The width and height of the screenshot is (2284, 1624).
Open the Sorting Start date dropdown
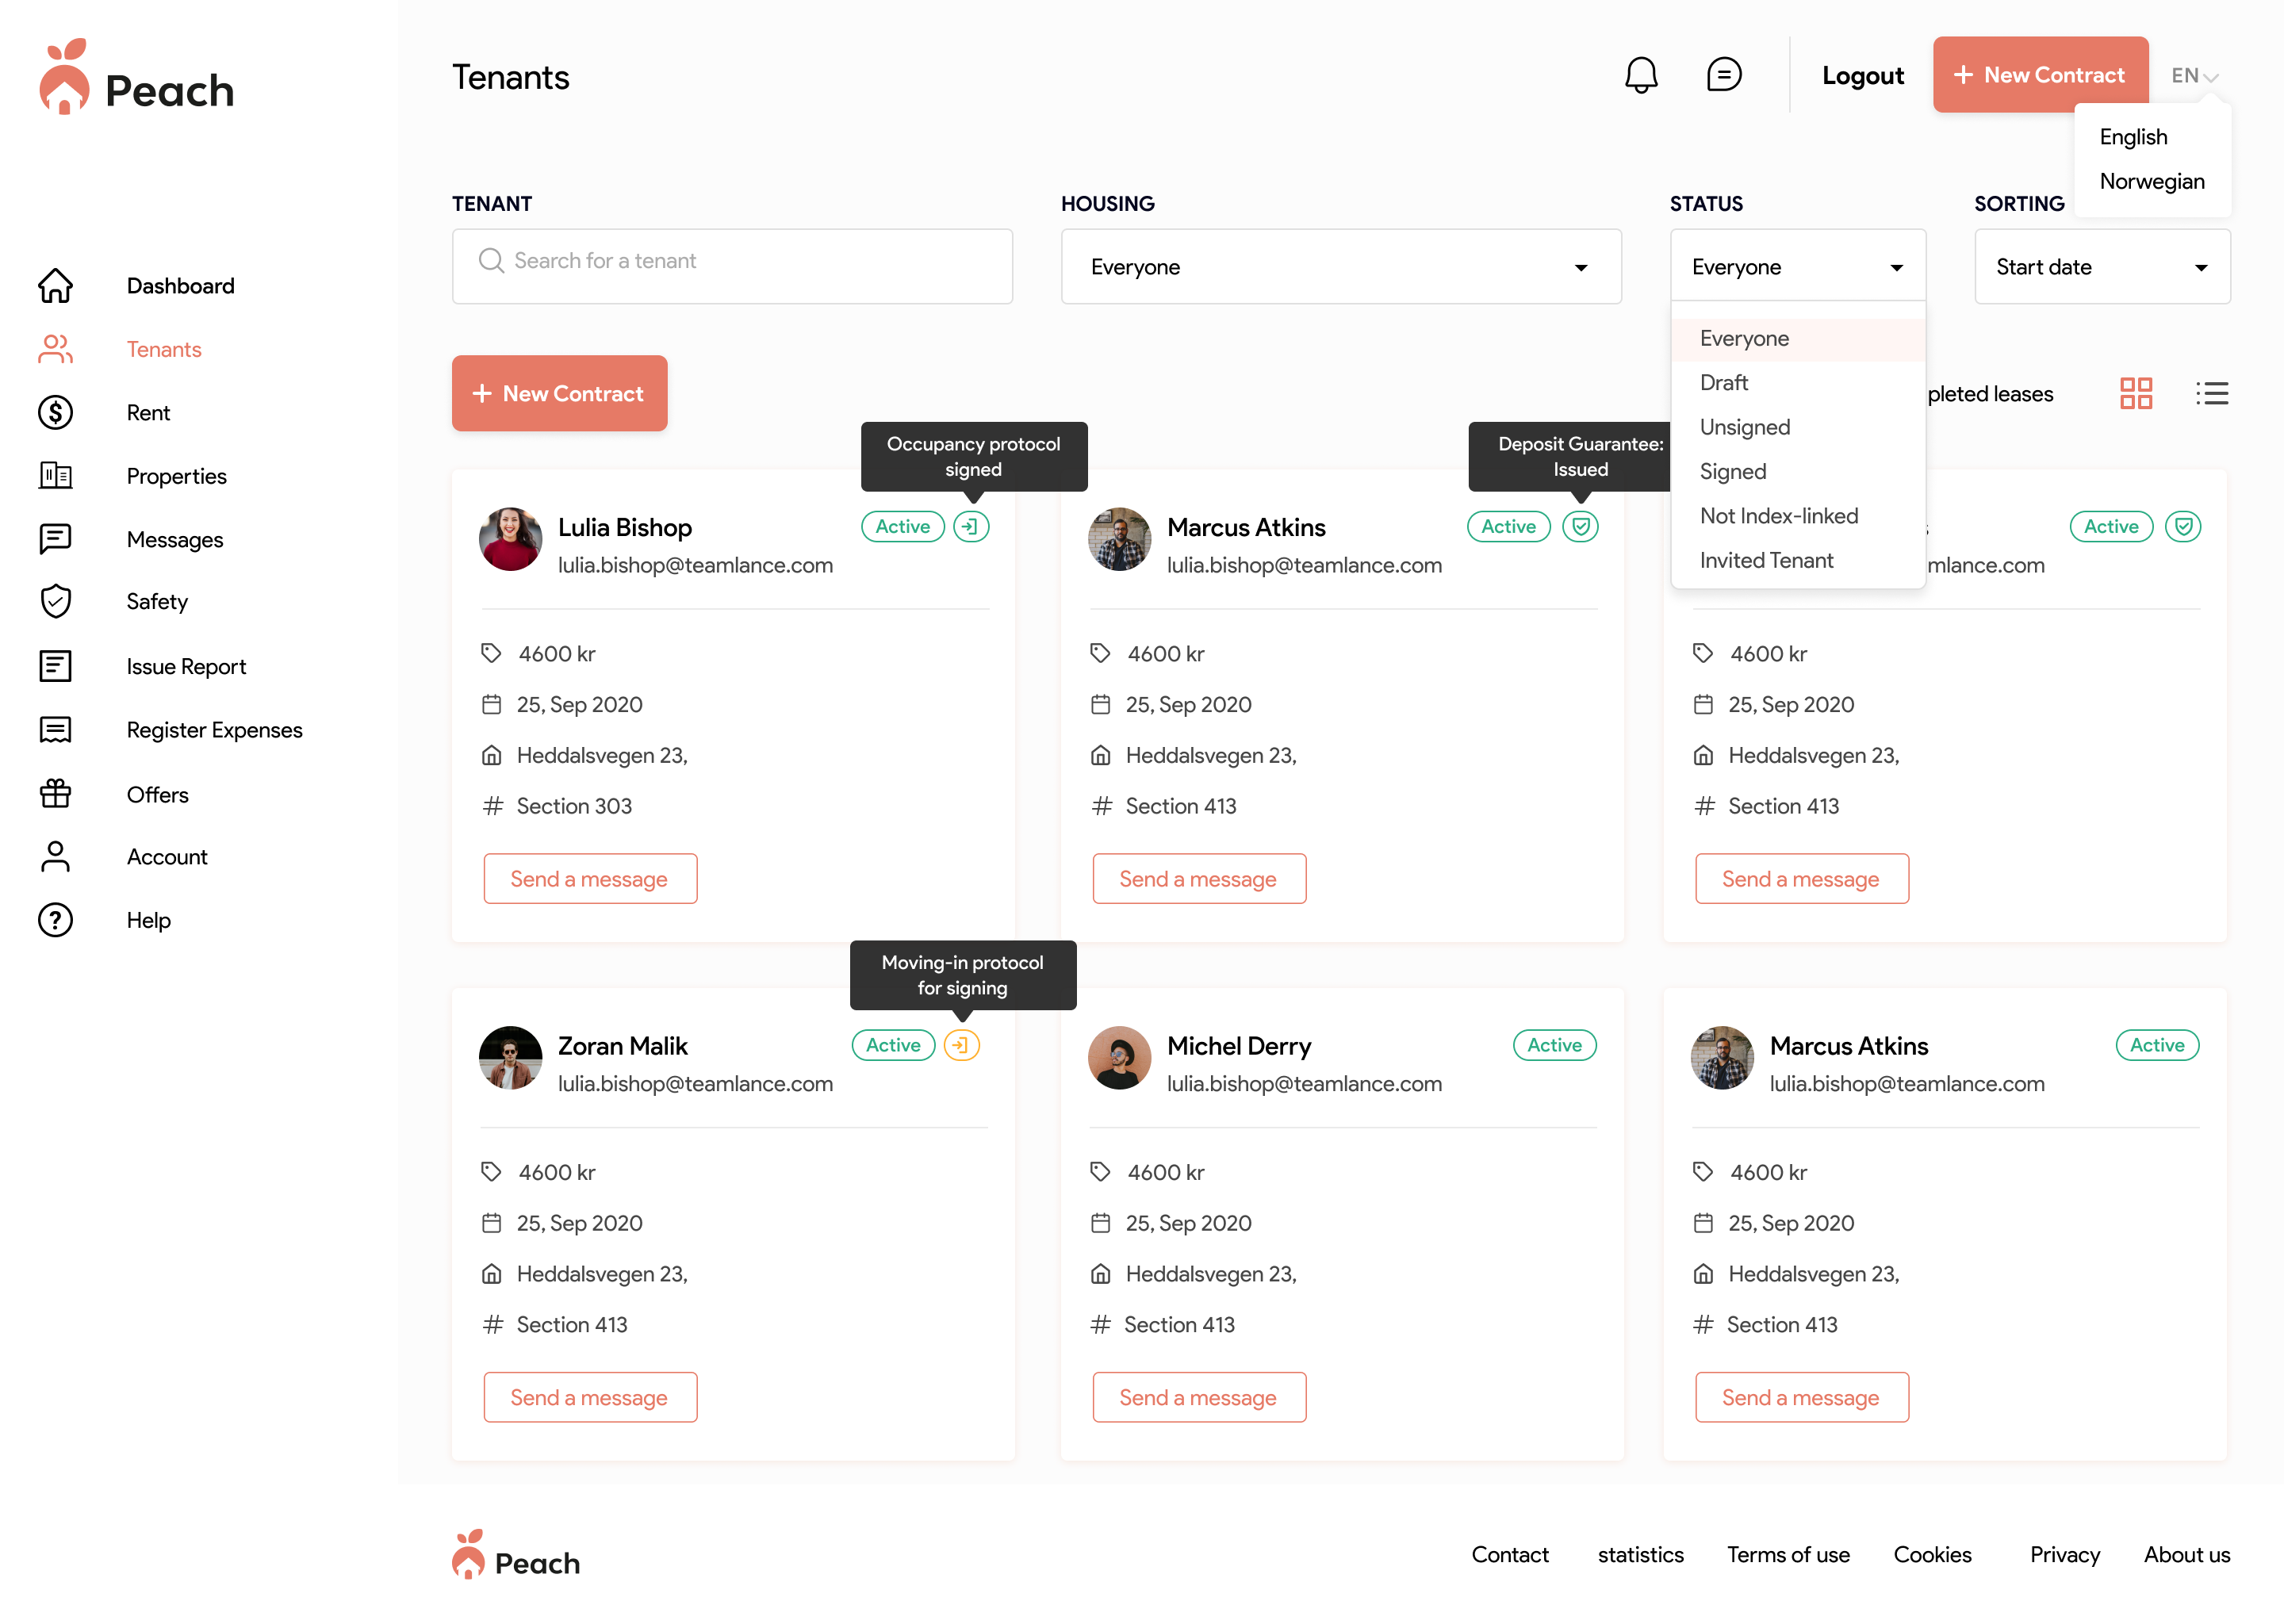tap(2101, 267)
